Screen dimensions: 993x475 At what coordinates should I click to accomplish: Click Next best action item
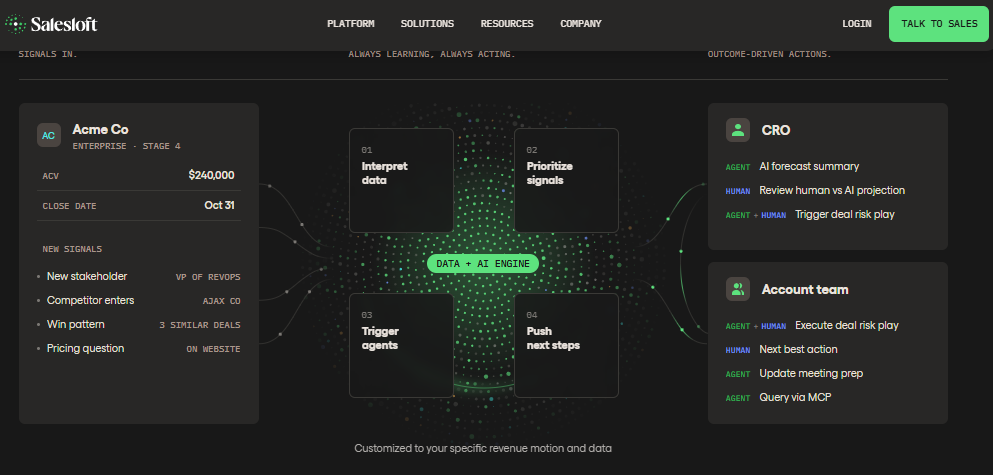(799, 350)
